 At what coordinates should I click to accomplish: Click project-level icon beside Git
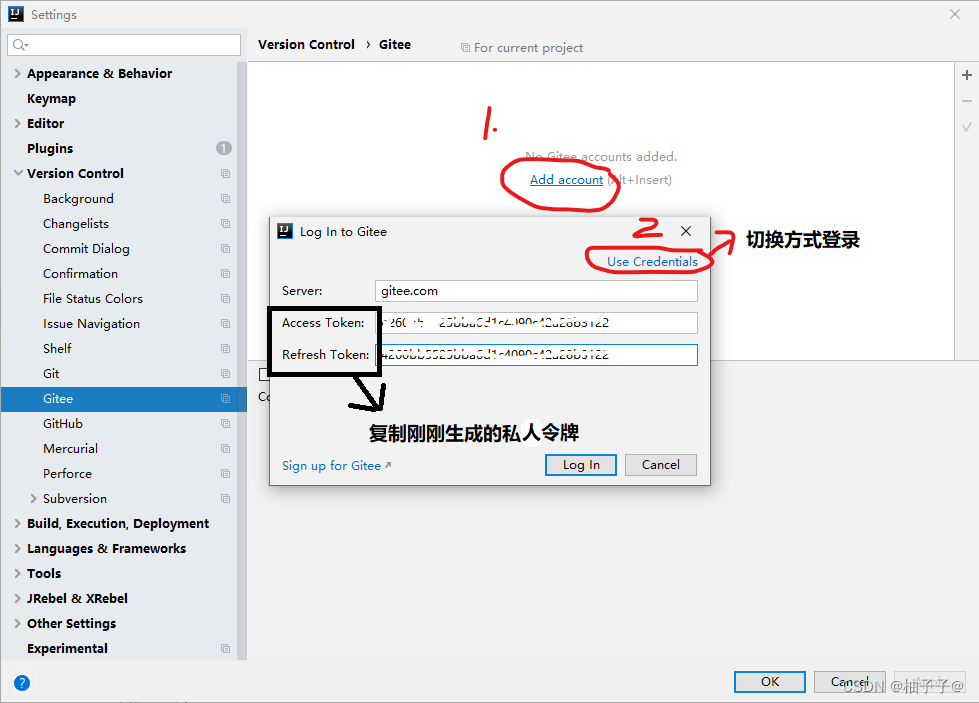225,373
